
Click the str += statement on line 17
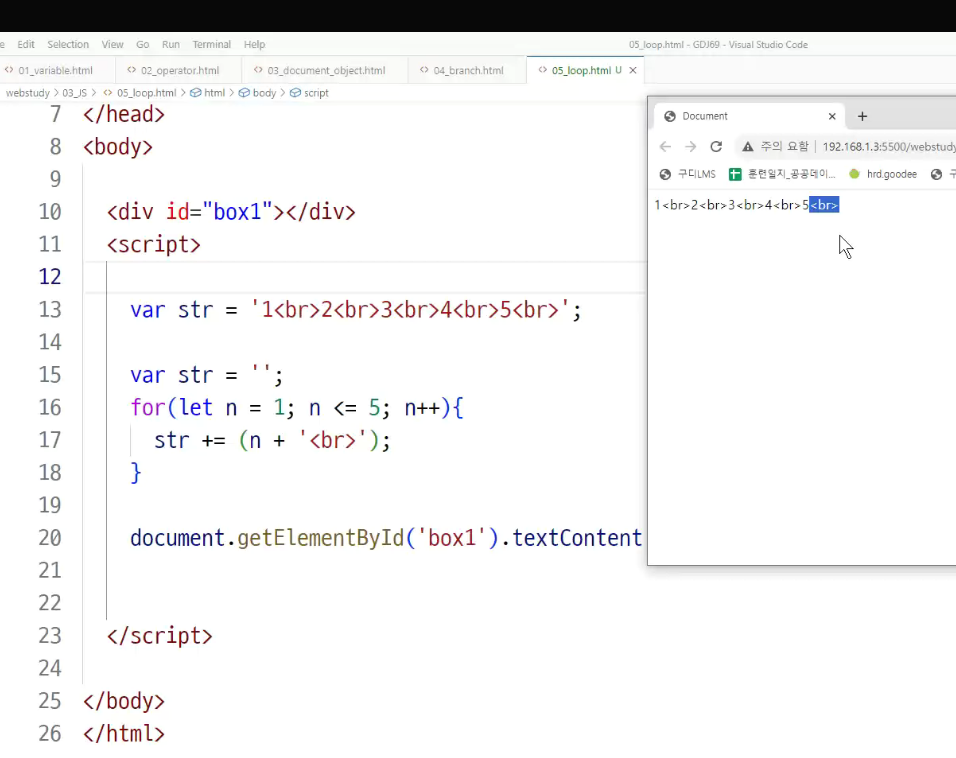(272, 440)
